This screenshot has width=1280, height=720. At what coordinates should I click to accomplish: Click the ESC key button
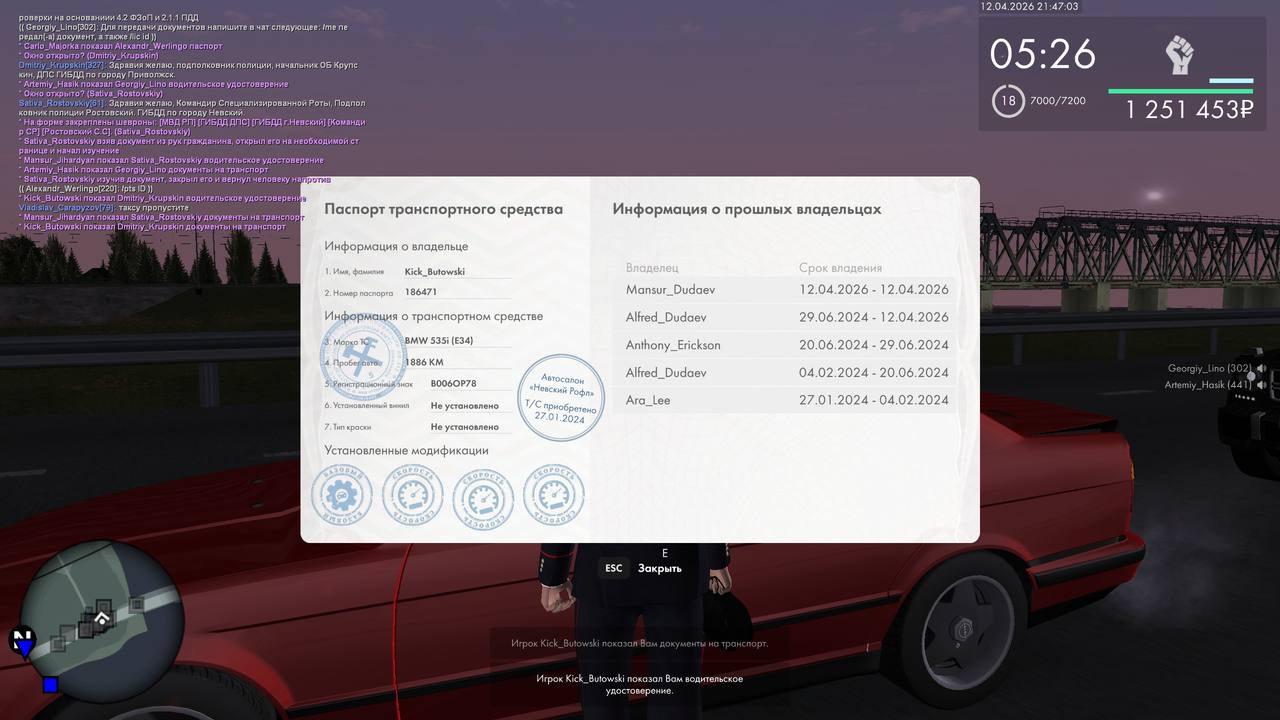[614, 568]
